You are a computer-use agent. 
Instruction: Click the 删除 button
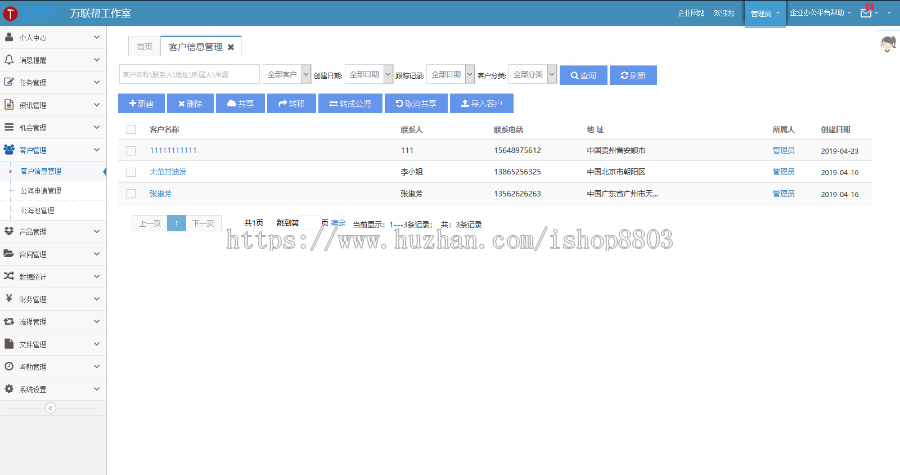coord(191,103)
